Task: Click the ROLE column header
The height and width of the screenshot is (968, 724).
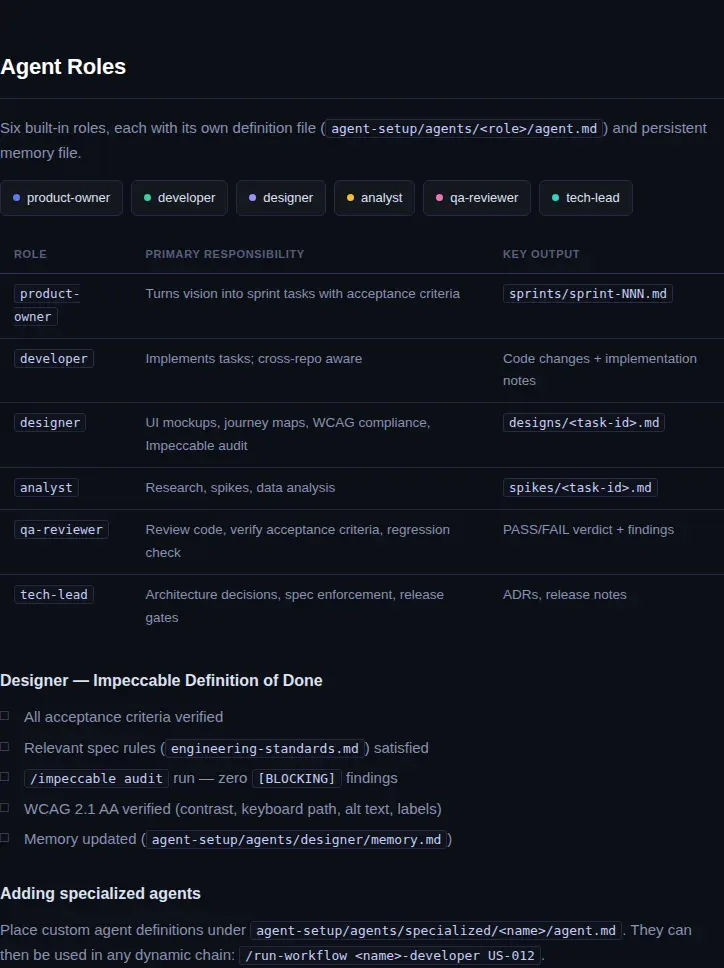Action: pos(30,254)
